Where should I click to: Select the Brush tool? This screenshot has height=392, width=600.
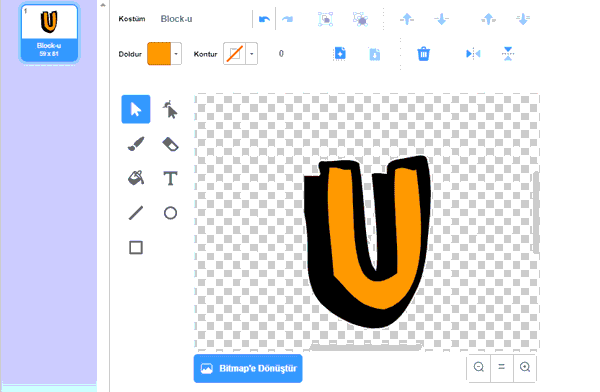click(136, 144)
